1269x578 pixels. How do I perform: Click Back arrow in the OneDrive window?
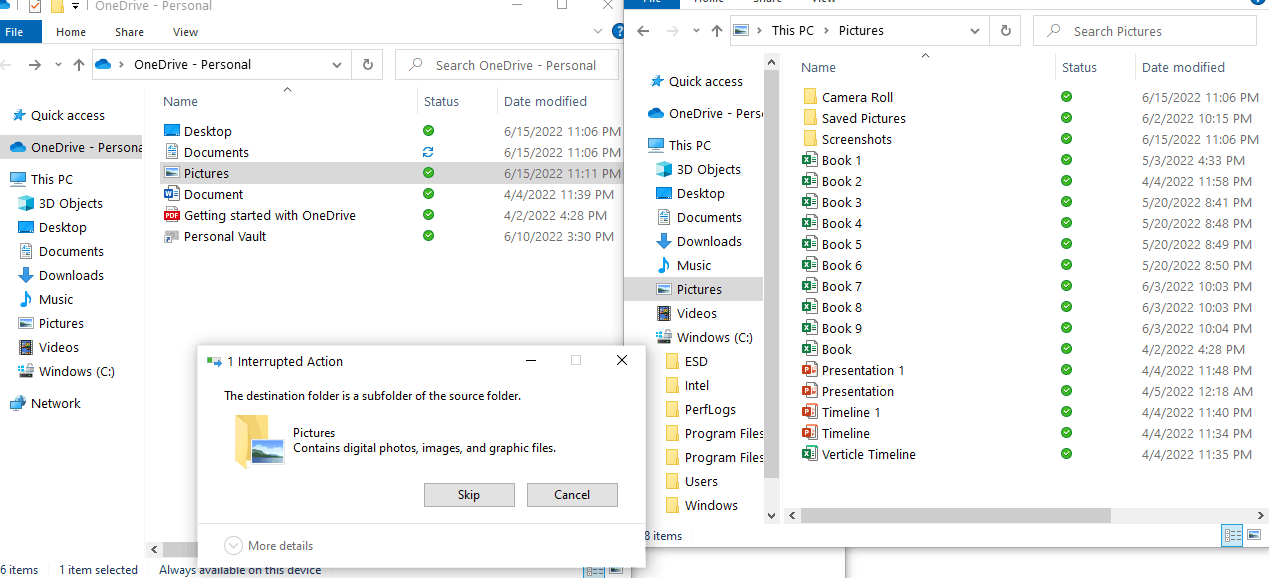(x=7, y=65)
